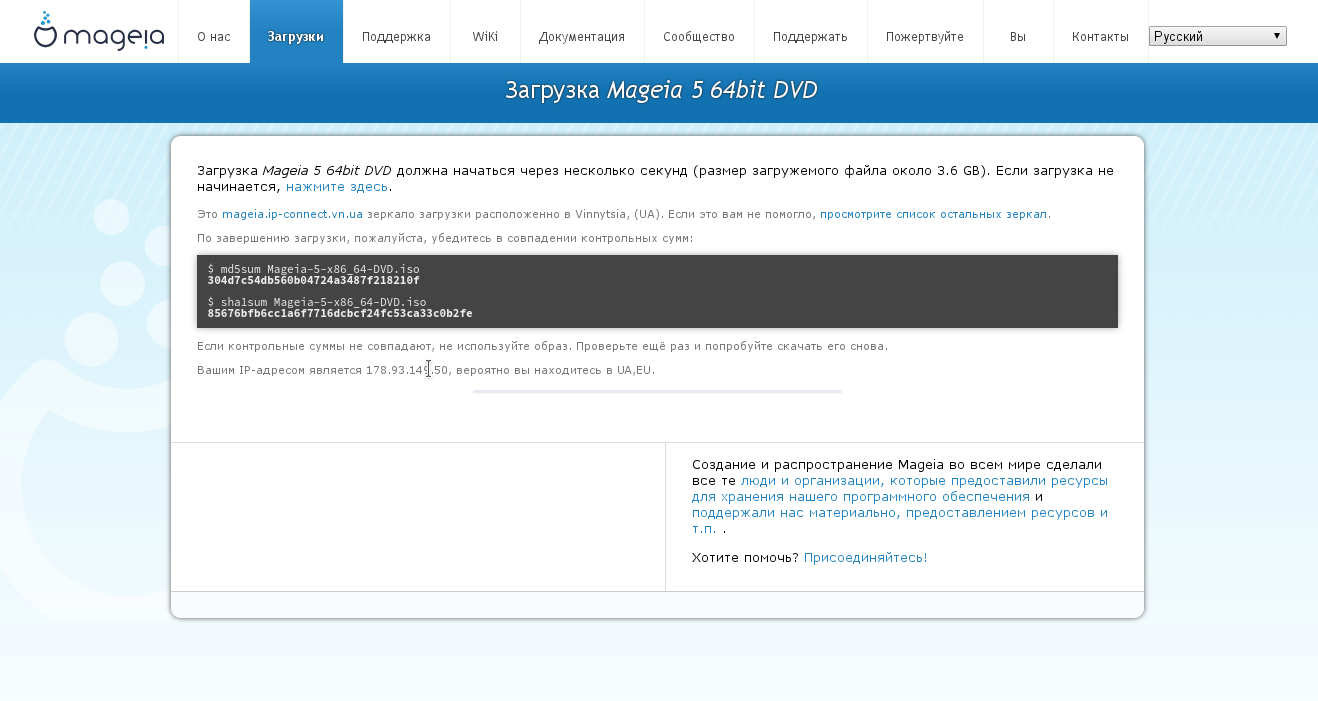The width and height of the screenshot is (1318, 701).
Task: Open Контакты in the navigation bar
Action: [1100, 37]
